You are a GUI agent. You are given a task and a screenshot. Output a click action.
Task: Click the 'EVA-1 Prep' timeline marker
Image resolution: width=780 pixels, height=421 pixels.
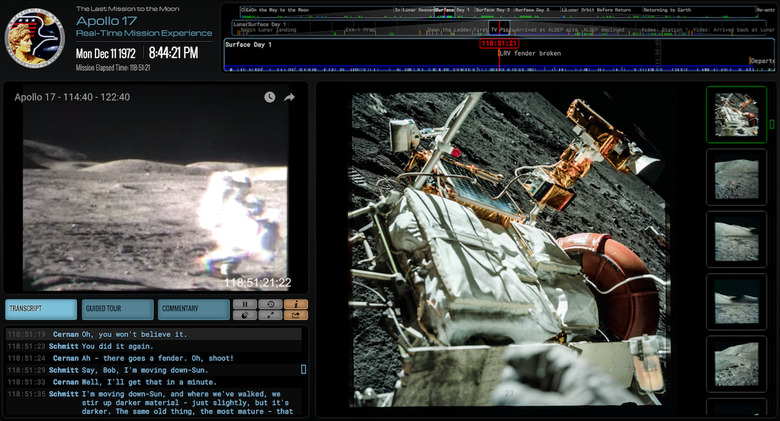(361, 30)
